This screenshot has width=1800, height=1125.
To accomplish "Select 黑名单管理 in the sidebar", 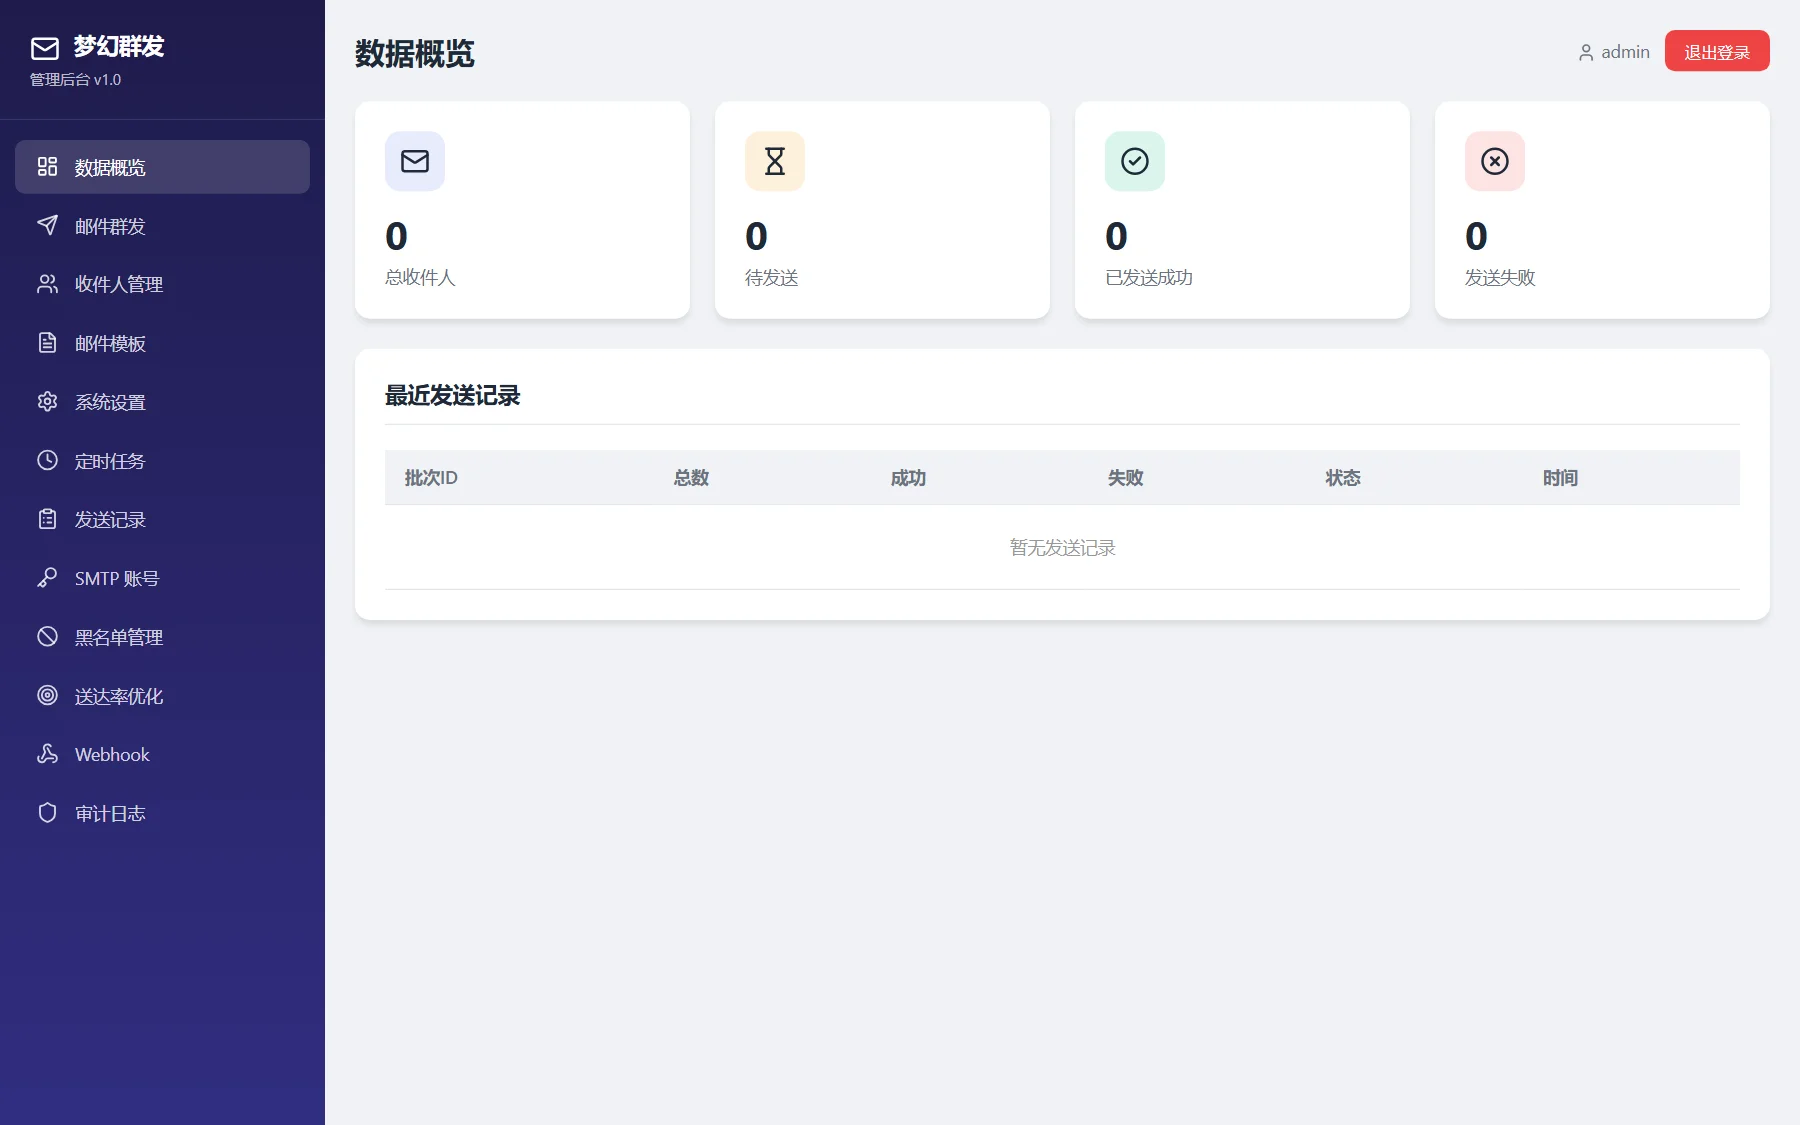I will (162, 637).
